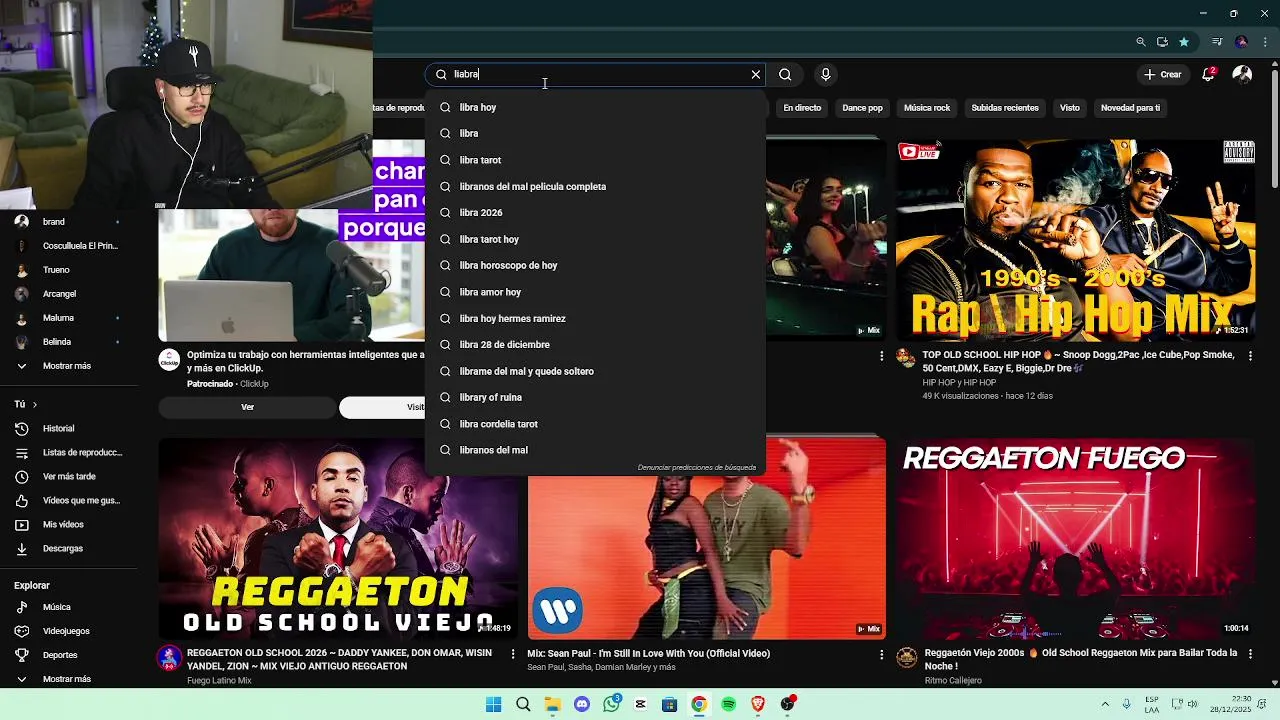Open options for Sean Paul mix video

[881, 654]
